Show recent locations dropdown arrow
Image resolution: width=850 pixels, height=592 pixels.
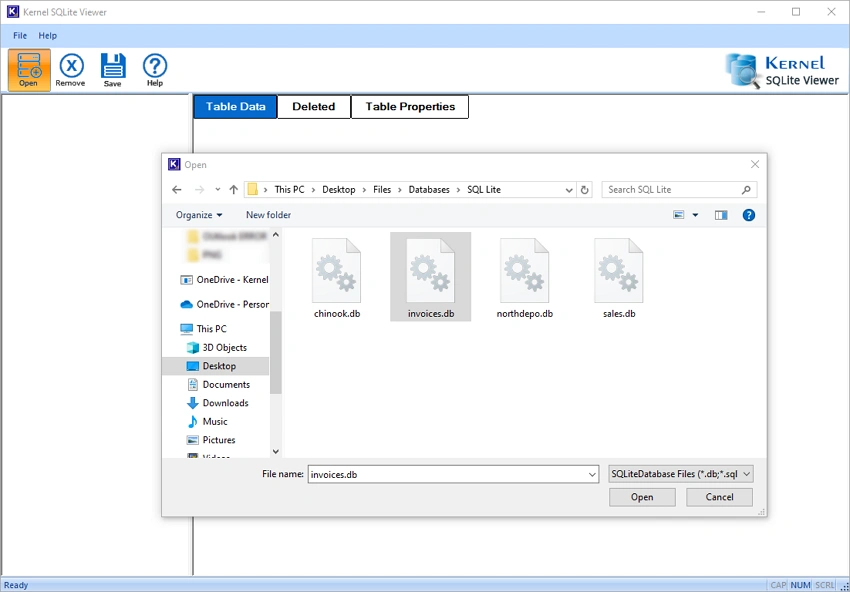click(x=218, y=190)
